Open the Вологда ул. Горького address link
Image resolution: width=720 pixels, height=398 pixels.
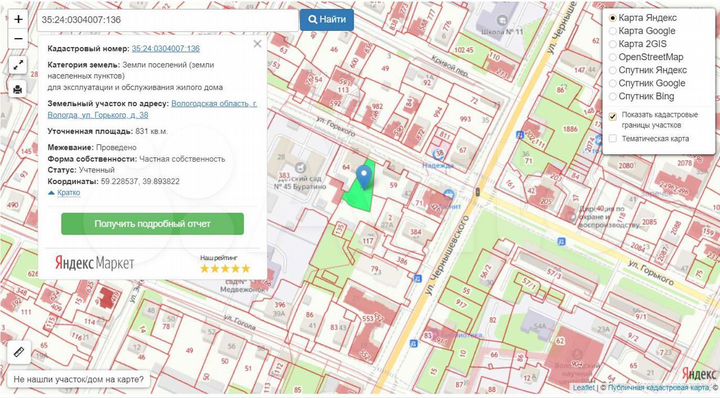coord(152,109)
